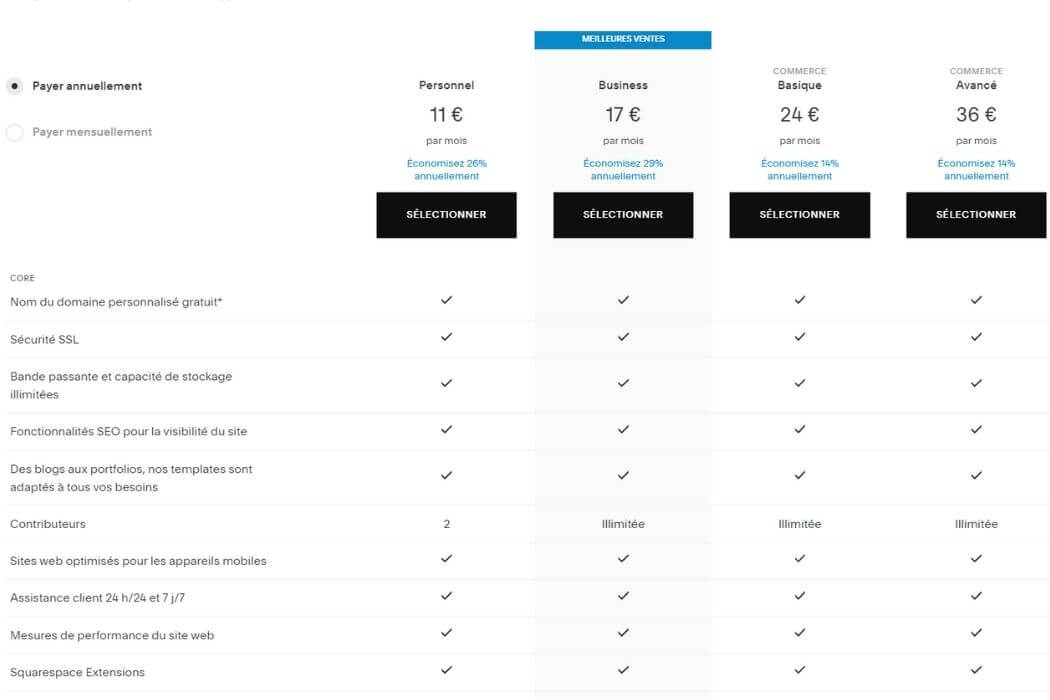The width and height of the screenshot is (1050, 700).
Task: Click the MEILLEURES VENTES banner above Business
Action: pyautogui.click(x=623, y=38)
